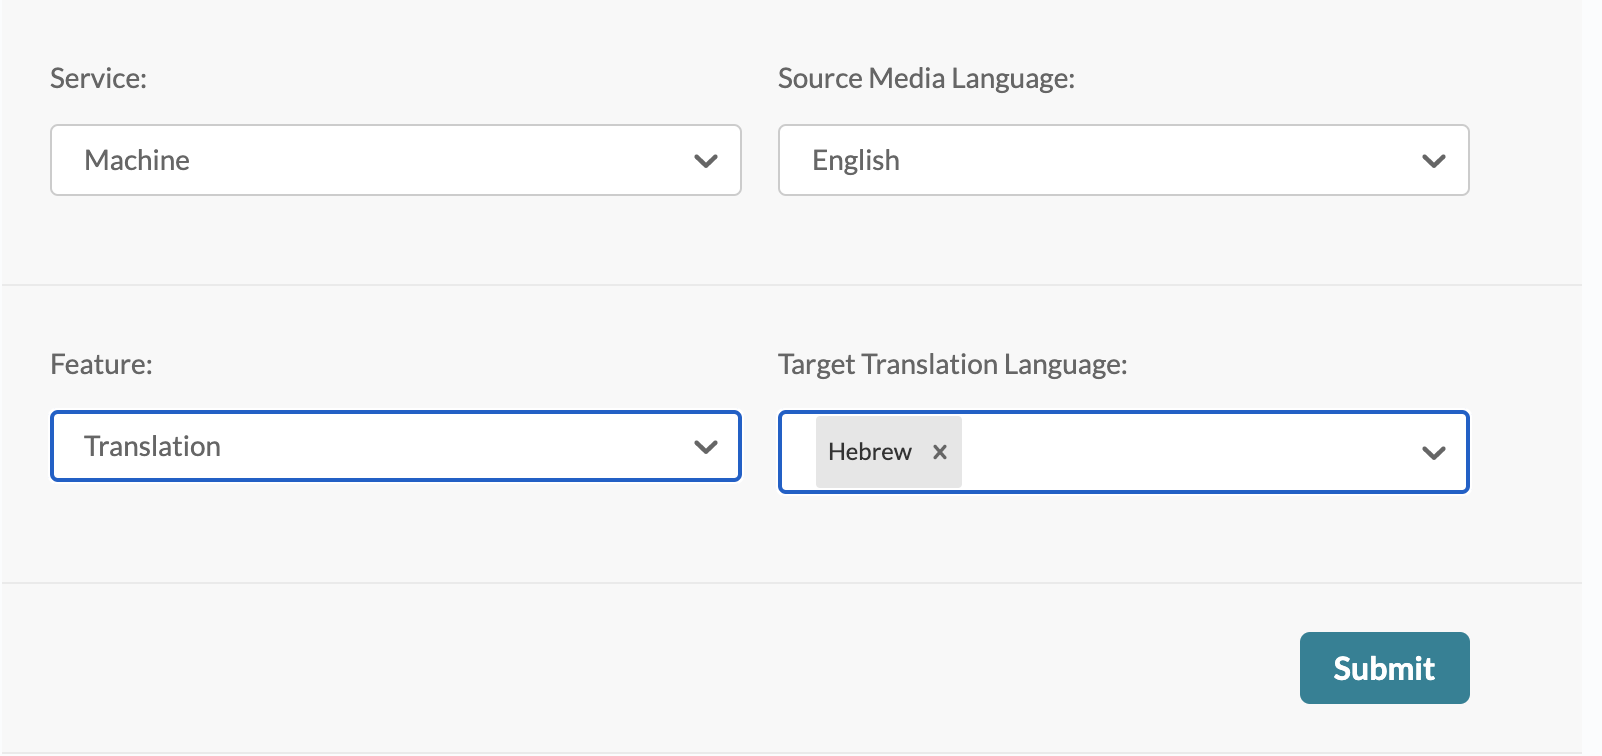Expand the Feature dropdown showing Translation
The width and height of the screenshot is (1602, 756).
click(x=395, y=446)
